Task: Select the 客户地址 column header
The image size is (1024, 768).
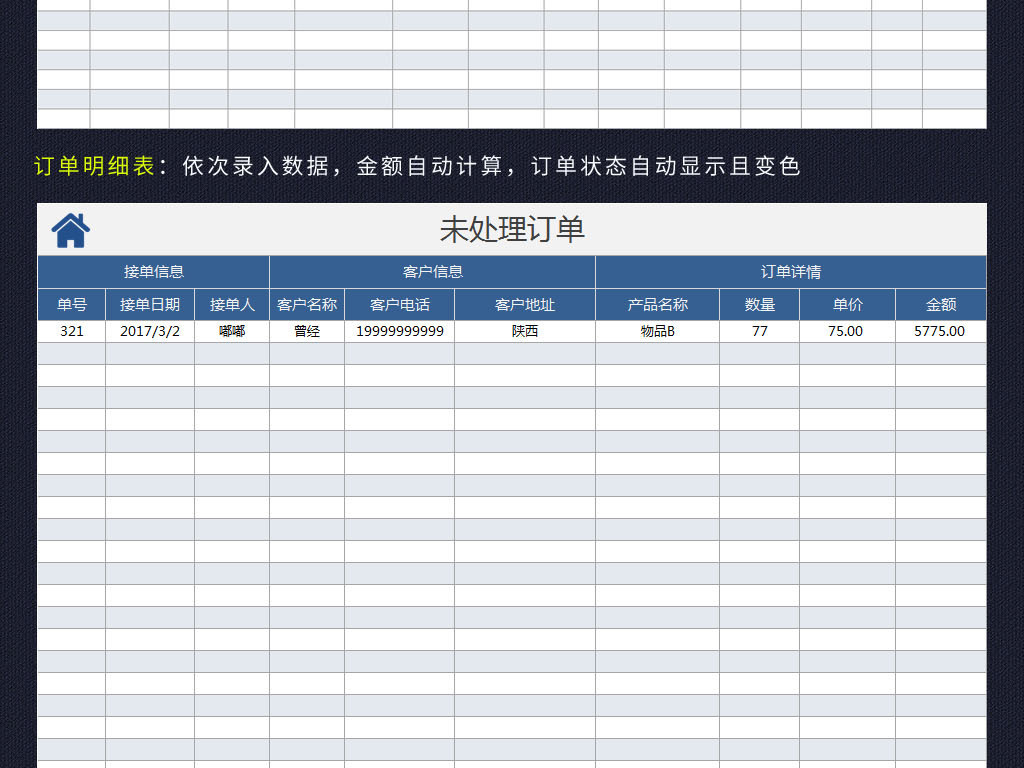Action: (525, 305)
